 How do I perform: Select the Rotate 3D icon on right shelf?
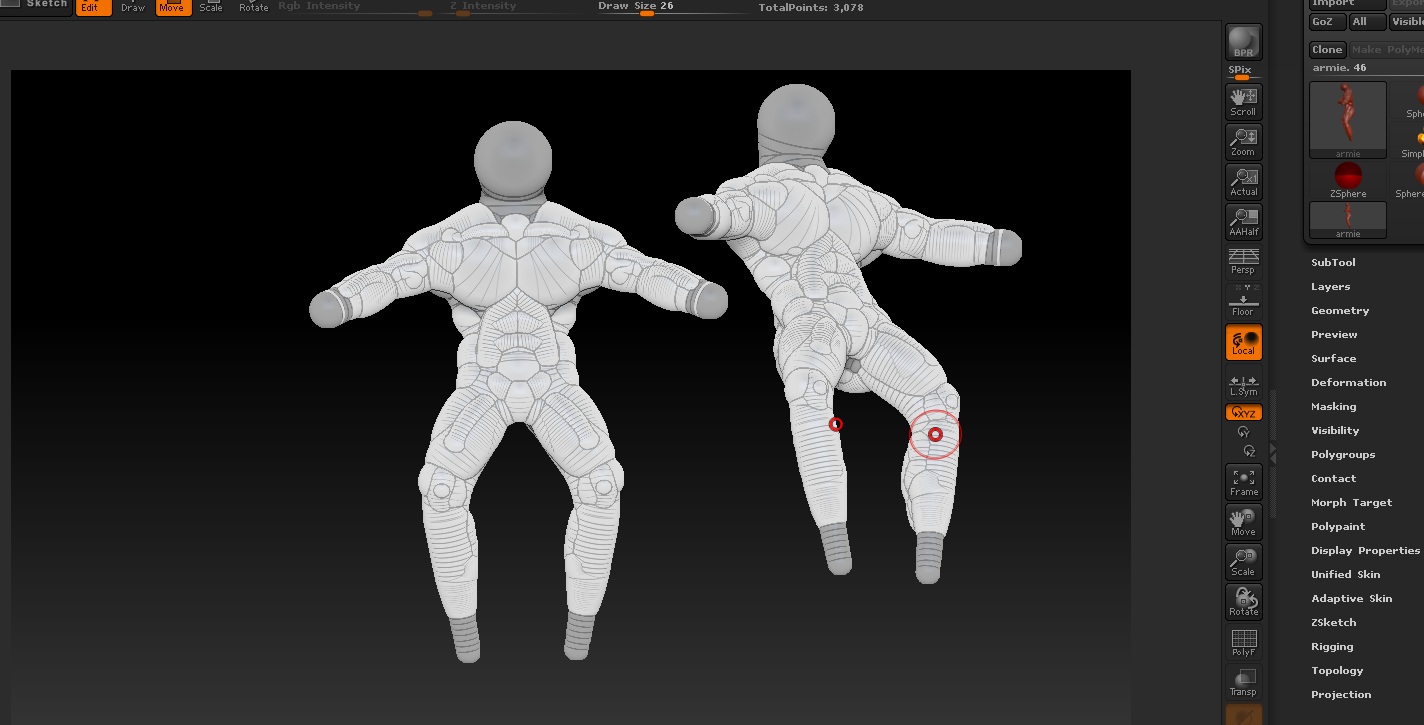tap(1243, 601)
